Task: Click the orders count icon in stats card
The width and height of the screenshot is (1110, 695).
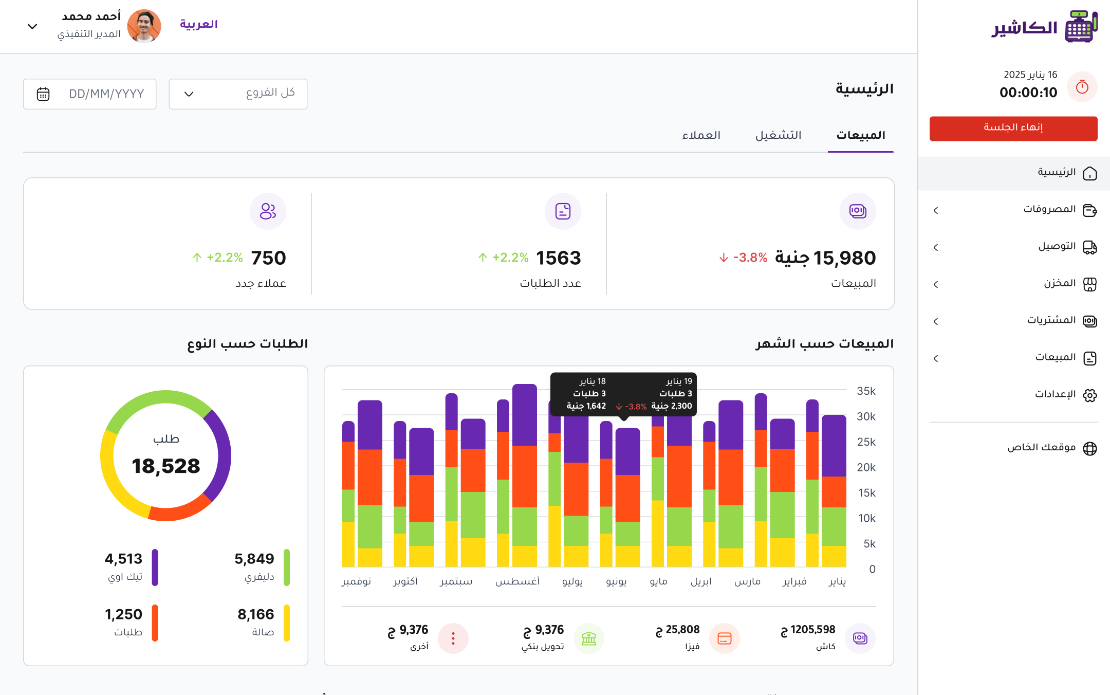Action: [563, 211]
